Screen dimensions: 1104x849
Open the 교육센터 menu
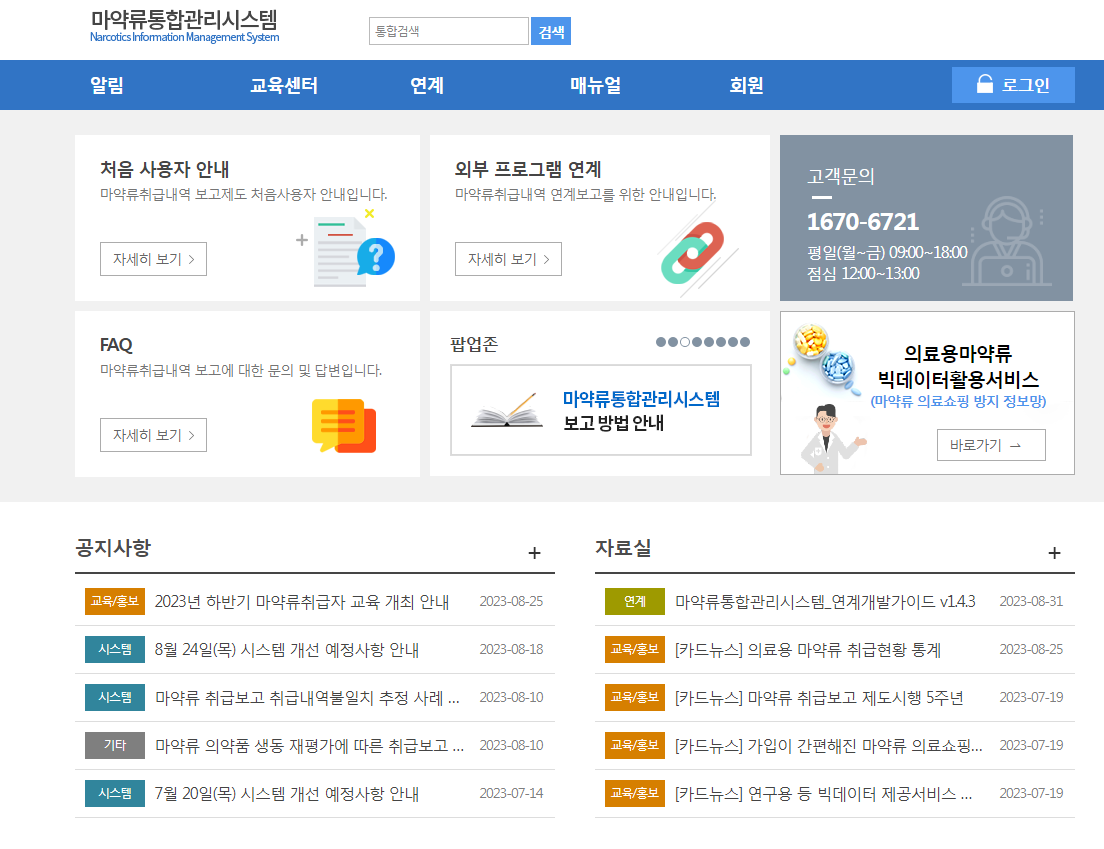283,85
